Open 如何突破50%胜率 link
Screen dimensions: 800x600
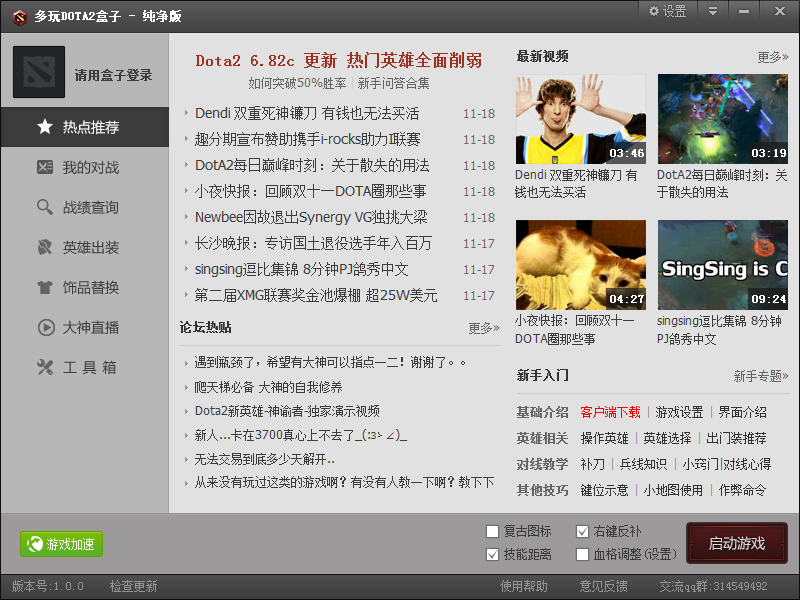[297, 83]
